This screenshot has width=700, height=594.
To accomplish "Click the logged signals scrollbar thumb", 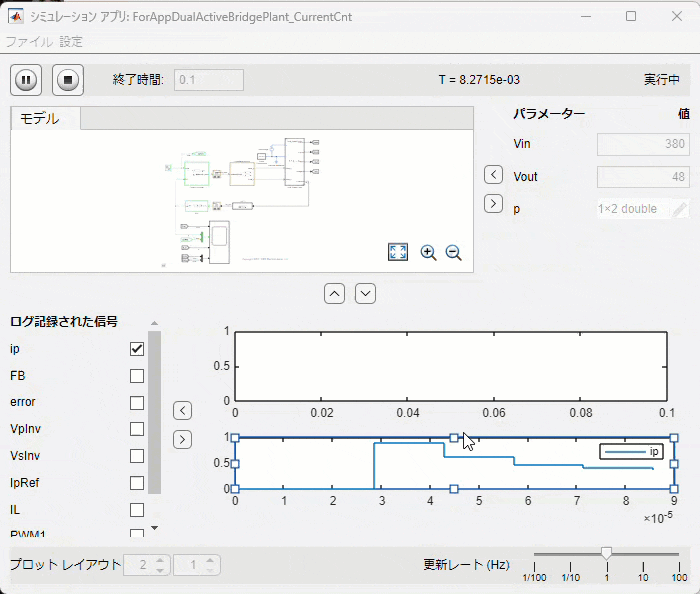I will tap(154, 412).
